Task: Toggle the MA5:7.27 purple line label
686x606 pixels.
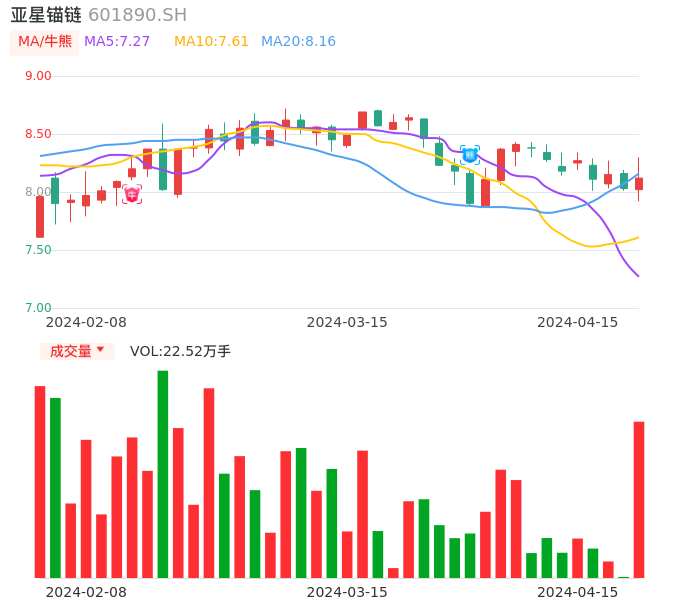Action: point(117,42)
